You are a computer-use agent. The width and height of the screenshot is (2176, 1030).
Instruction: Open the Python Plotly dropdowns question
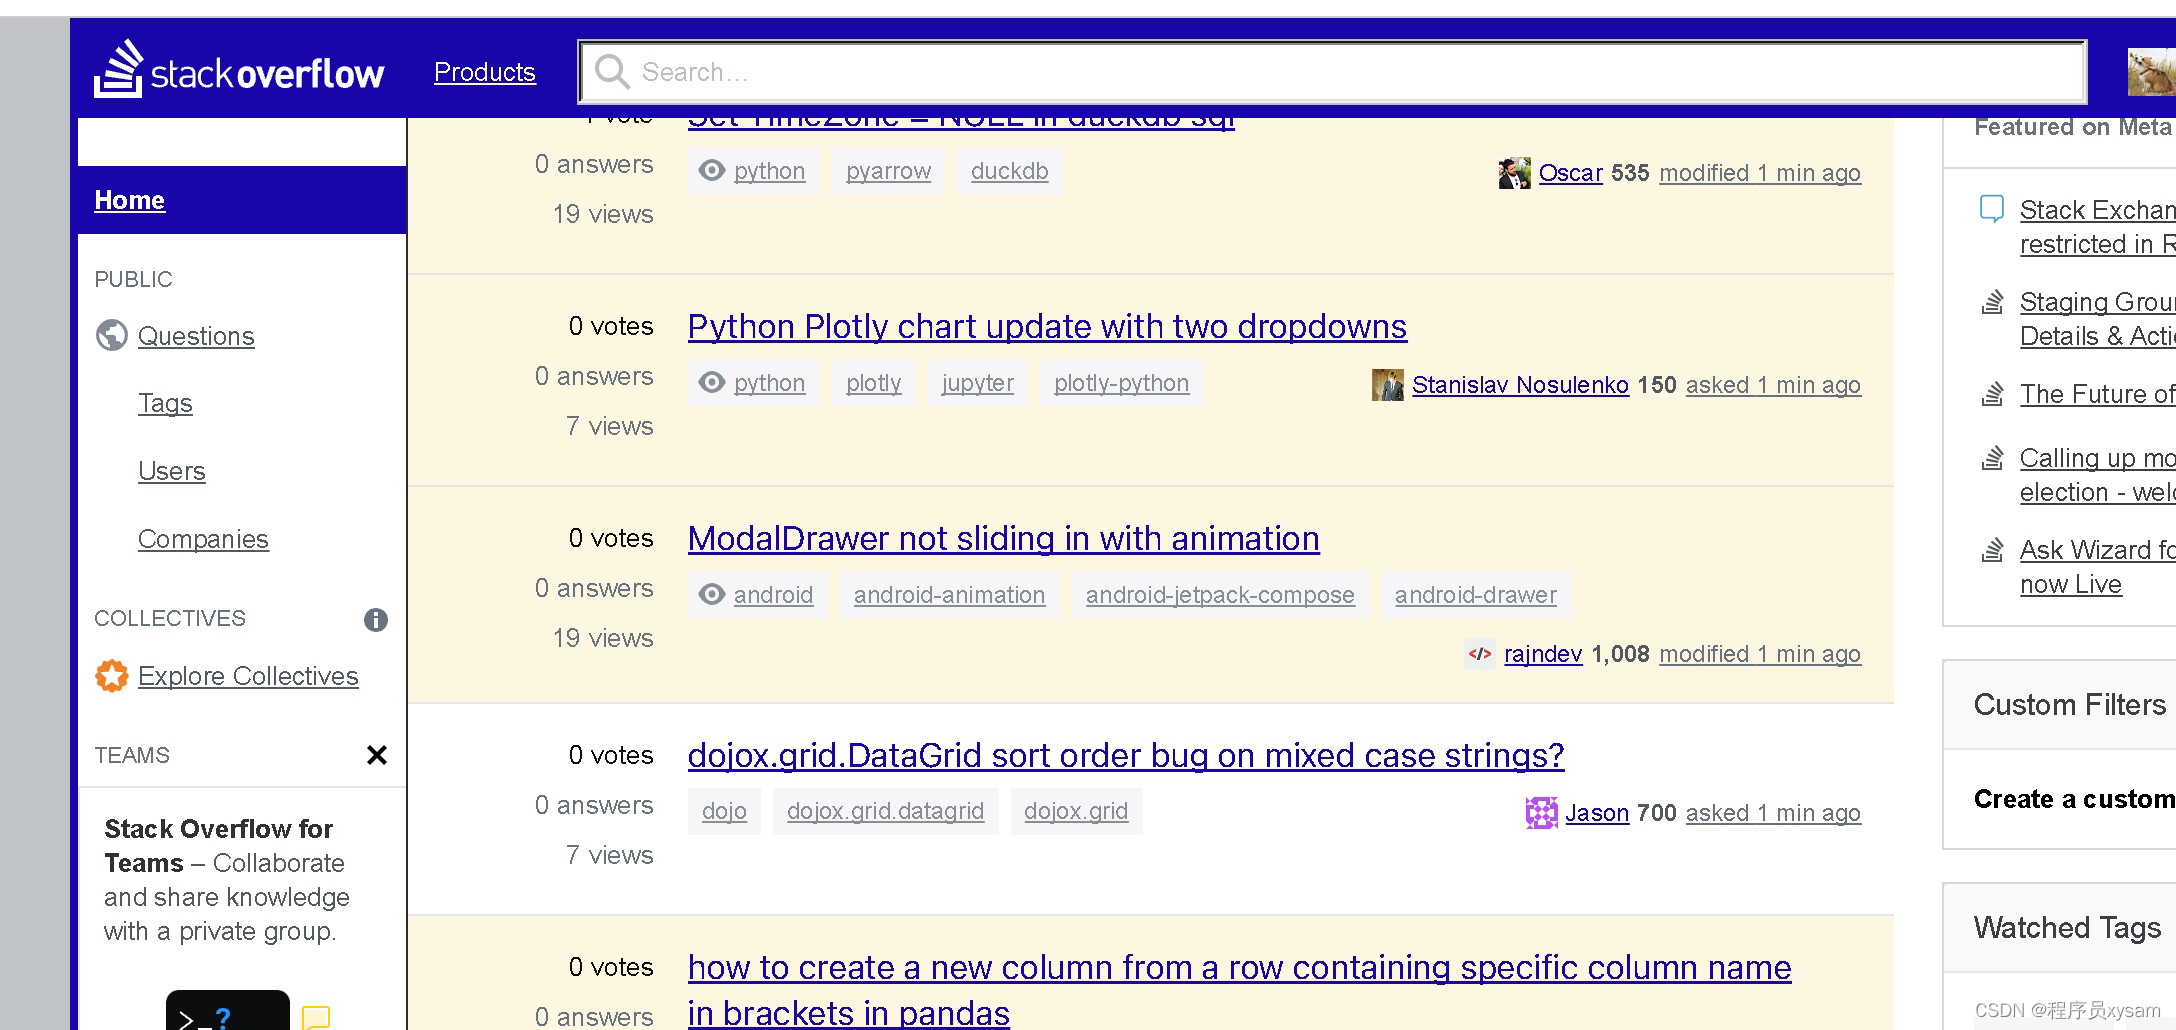click(1046, 326)
